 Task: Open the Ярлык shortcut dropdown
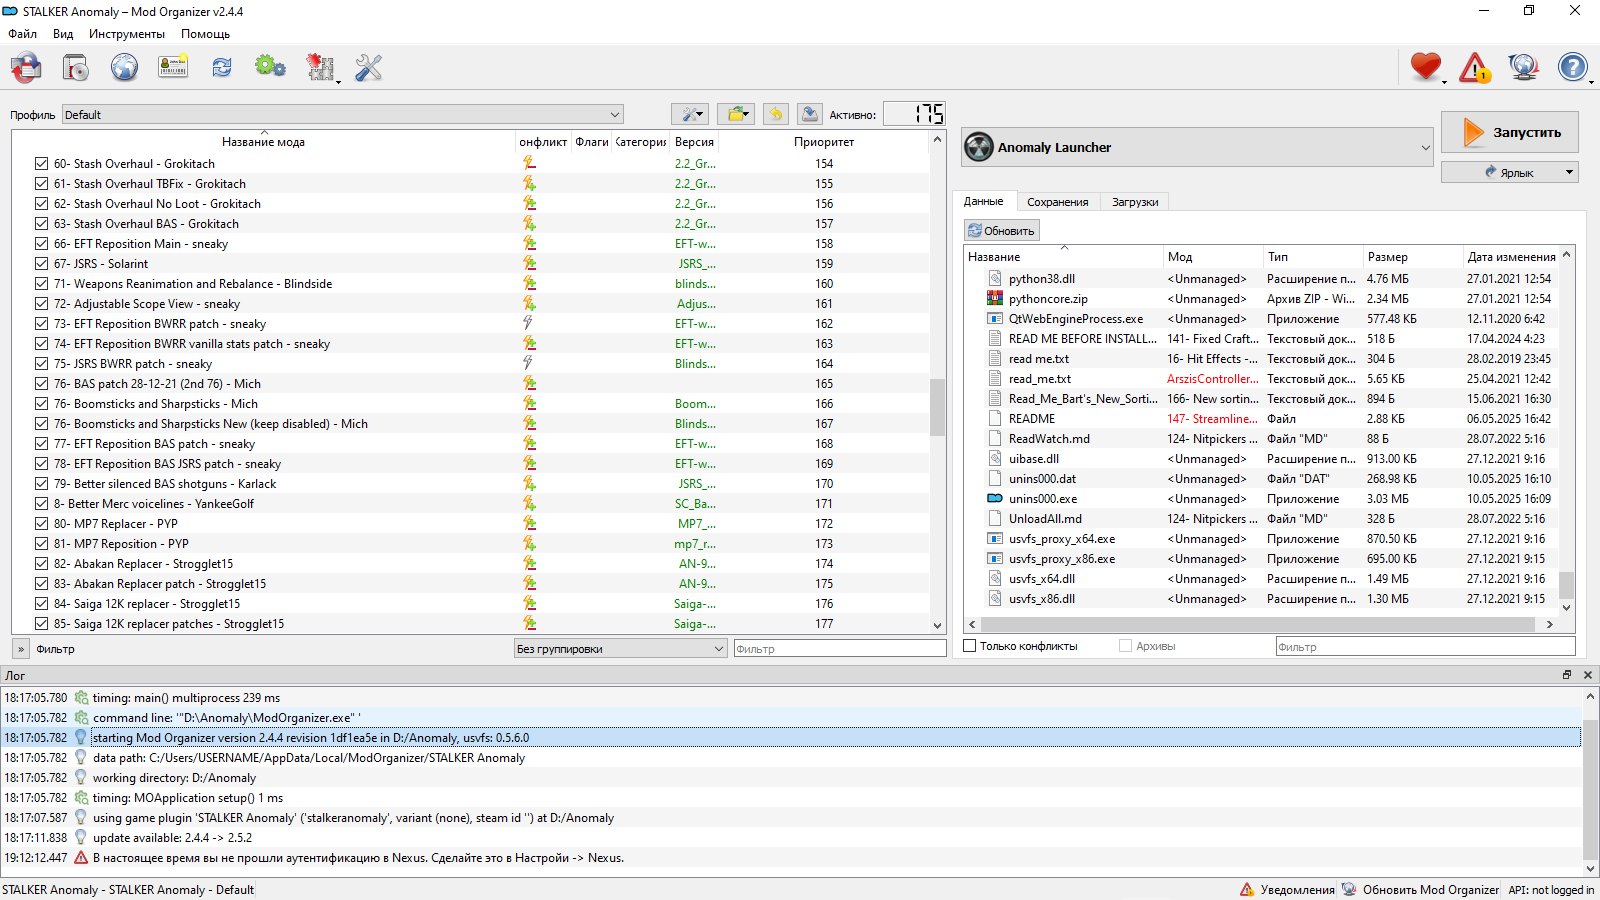[x=1569, y=172]
